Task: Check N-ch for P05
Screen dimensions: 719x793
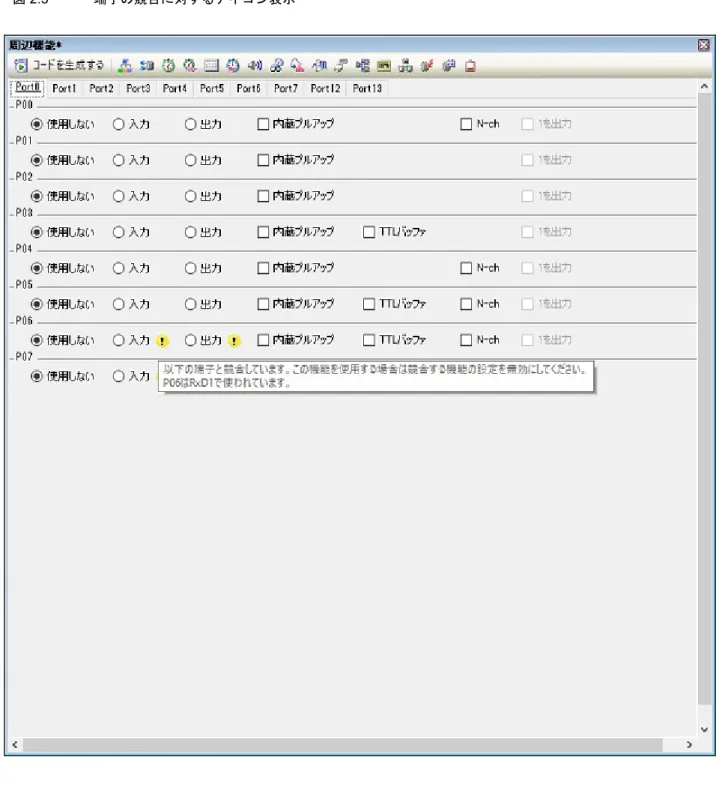Action: (480, 304)
